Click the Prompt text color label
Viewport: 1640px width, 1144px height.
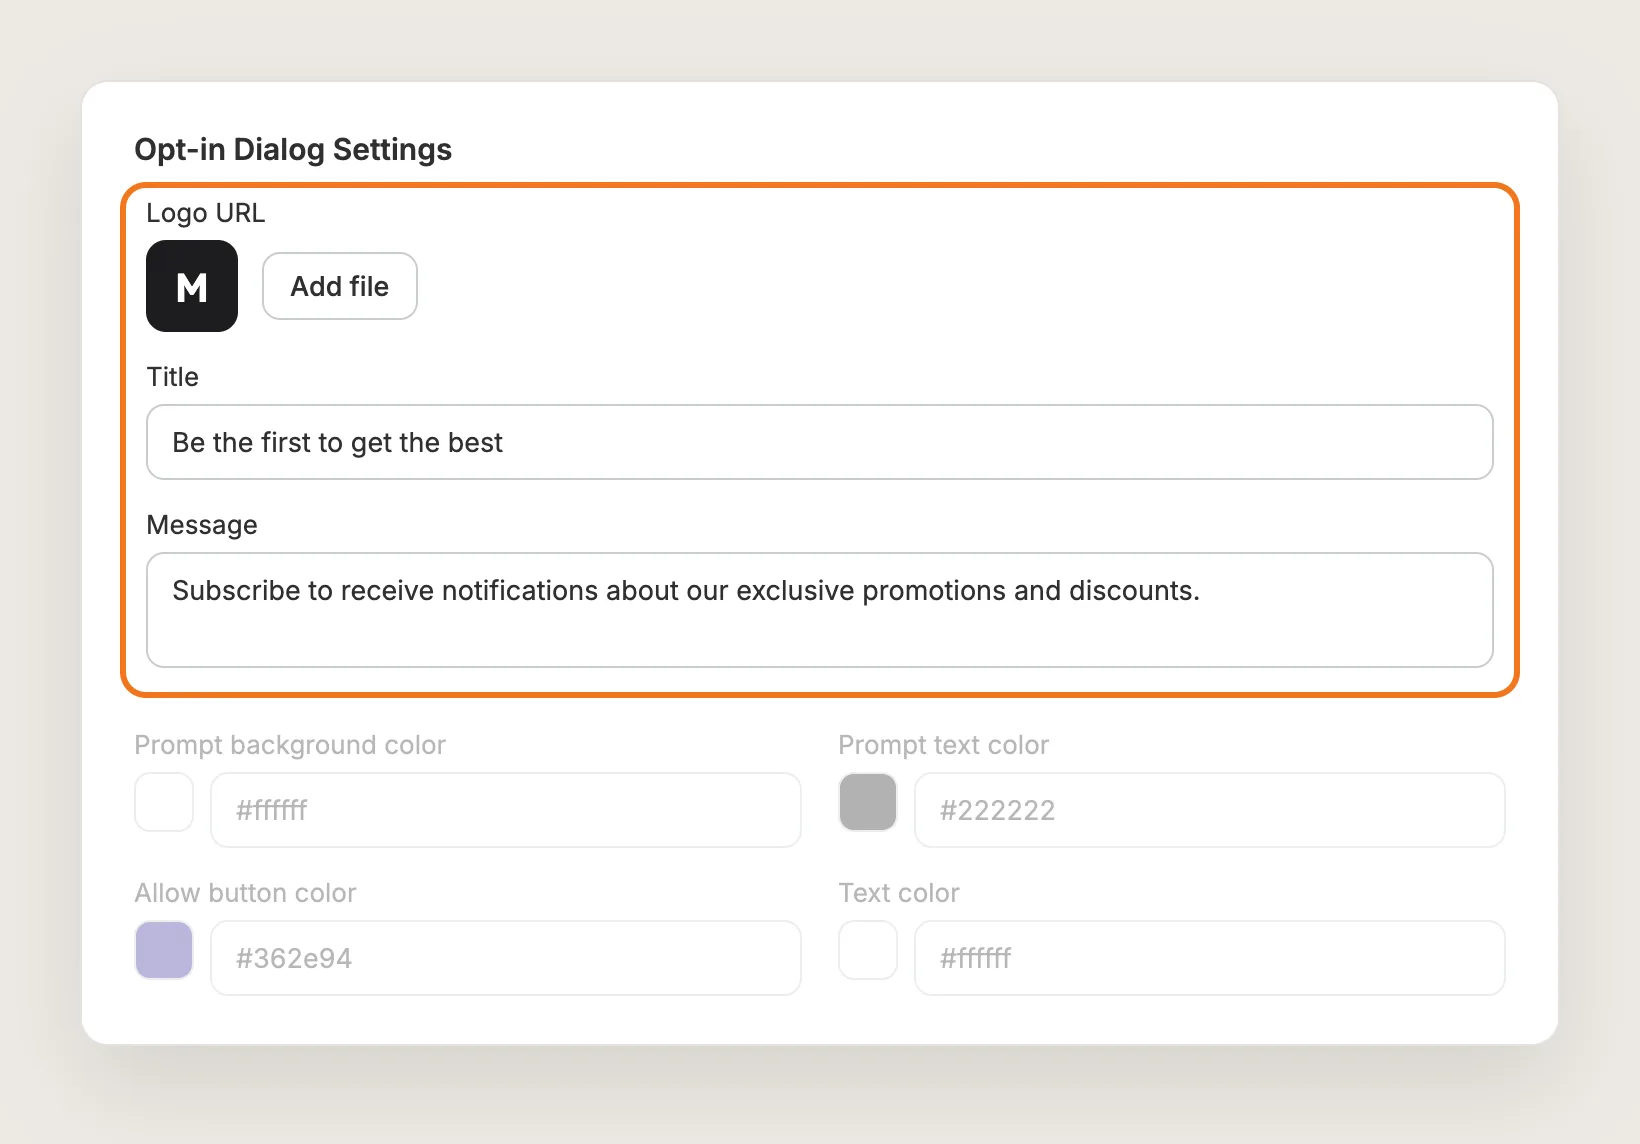point(944,745)
